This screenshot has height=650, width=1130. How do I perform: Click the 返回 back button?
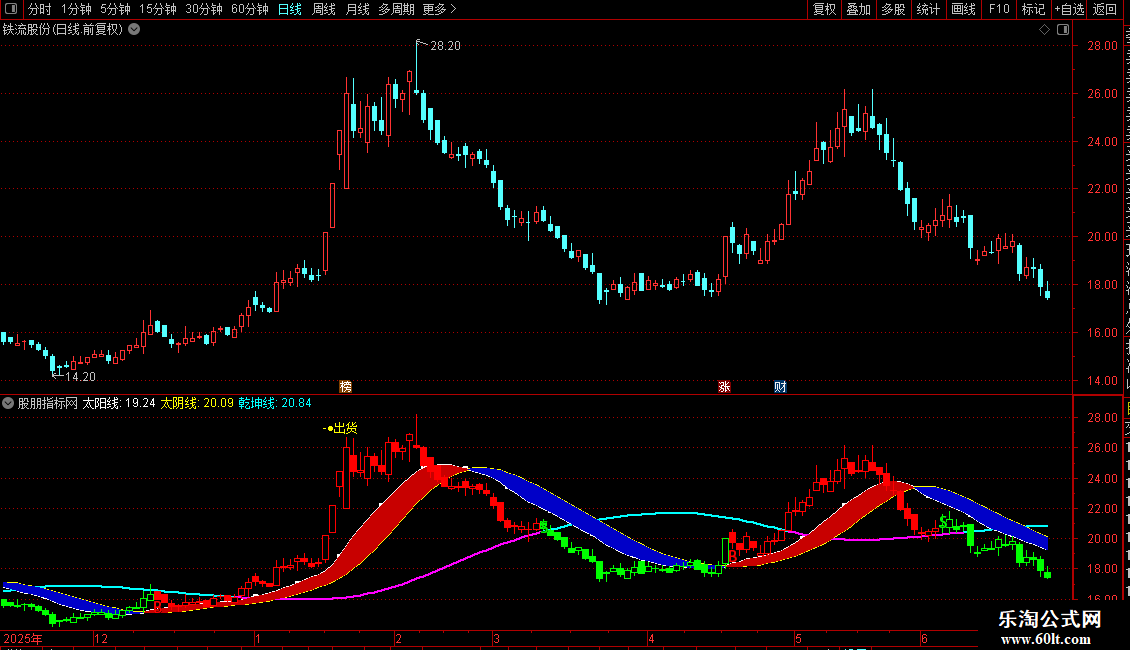1104,9
